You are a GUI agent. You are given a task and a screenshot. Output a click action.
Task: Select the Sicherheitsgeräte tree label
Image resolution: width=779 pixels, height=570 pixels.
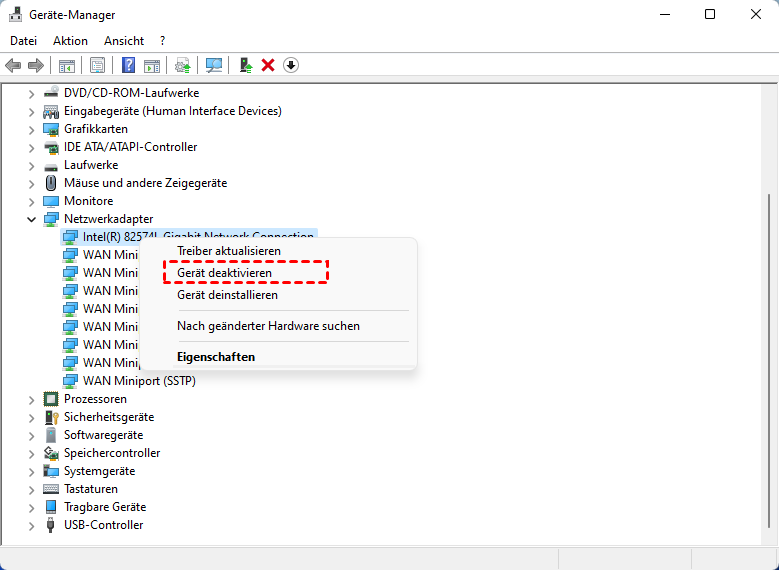point(109,416)
